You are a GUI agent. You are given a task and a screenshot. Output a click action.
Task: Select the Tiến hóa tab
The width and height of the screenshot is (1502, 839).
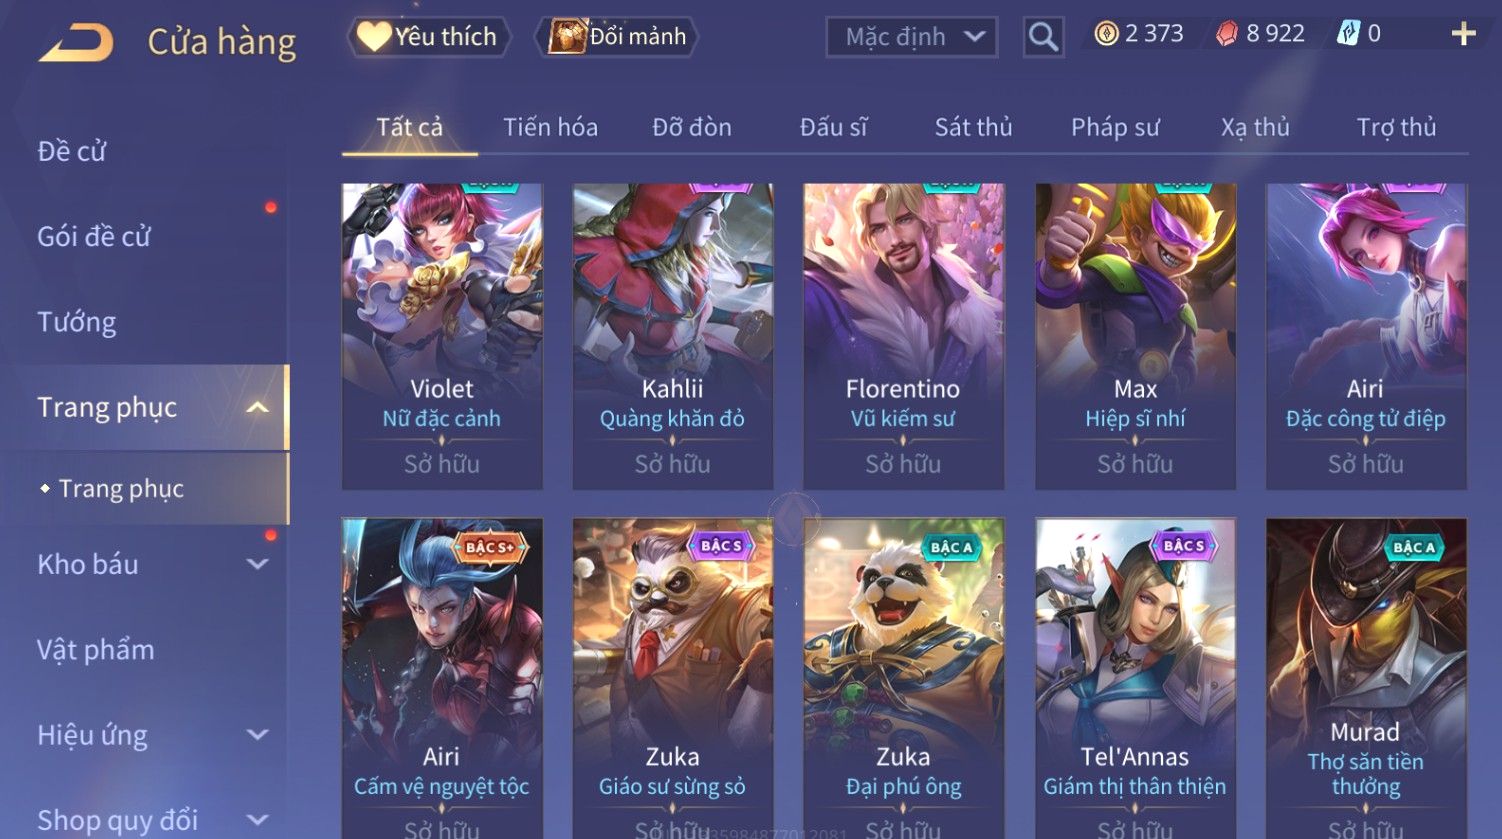click(550, 127)
